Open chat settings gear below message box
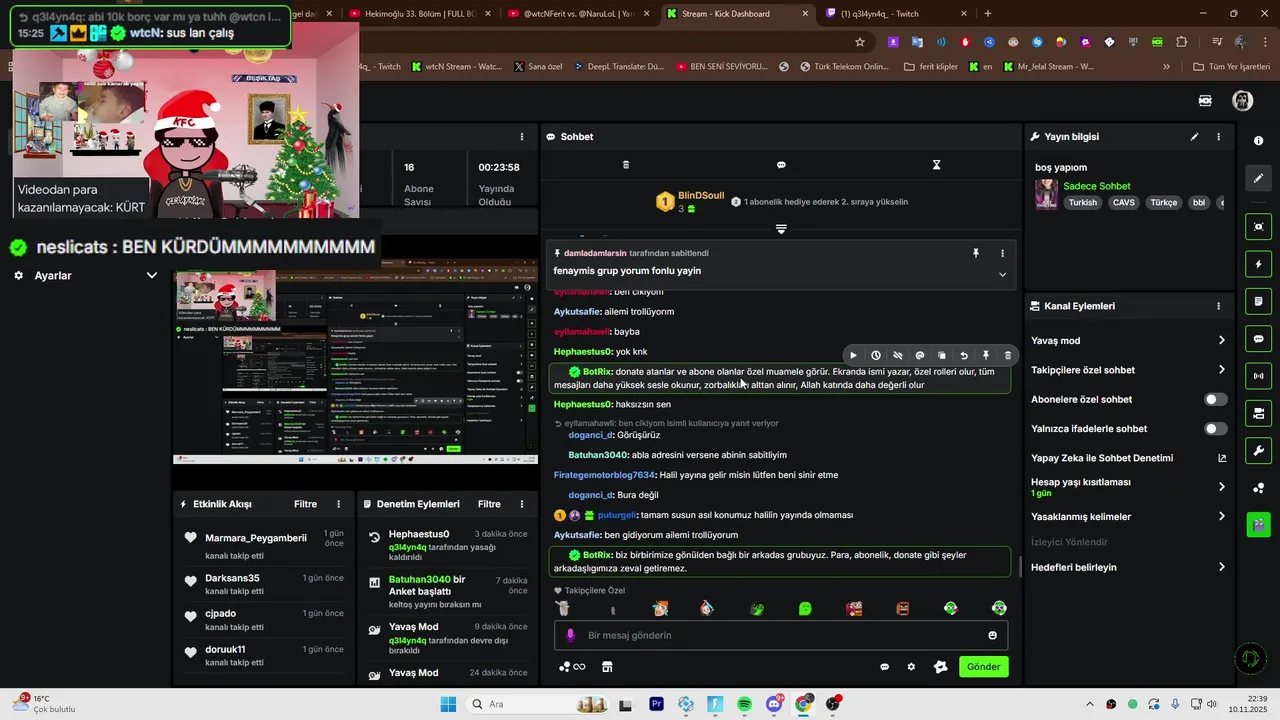 point(911,667)
